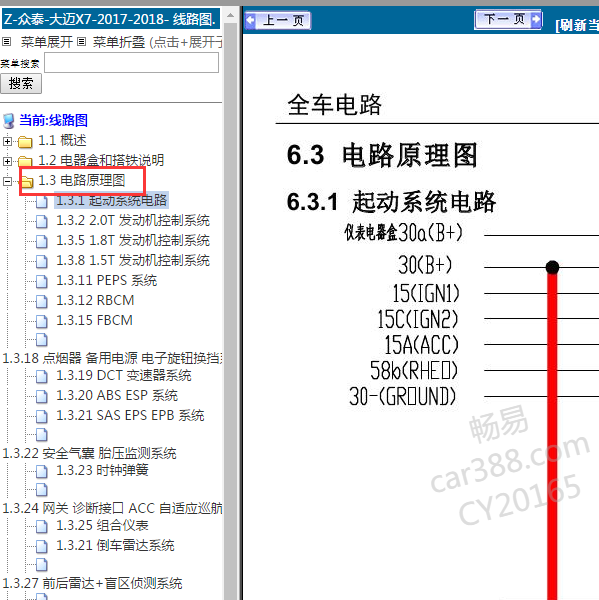
Task: Open 1.3.23 时钟弹簧 entry
Action: (x=102, y=470)
